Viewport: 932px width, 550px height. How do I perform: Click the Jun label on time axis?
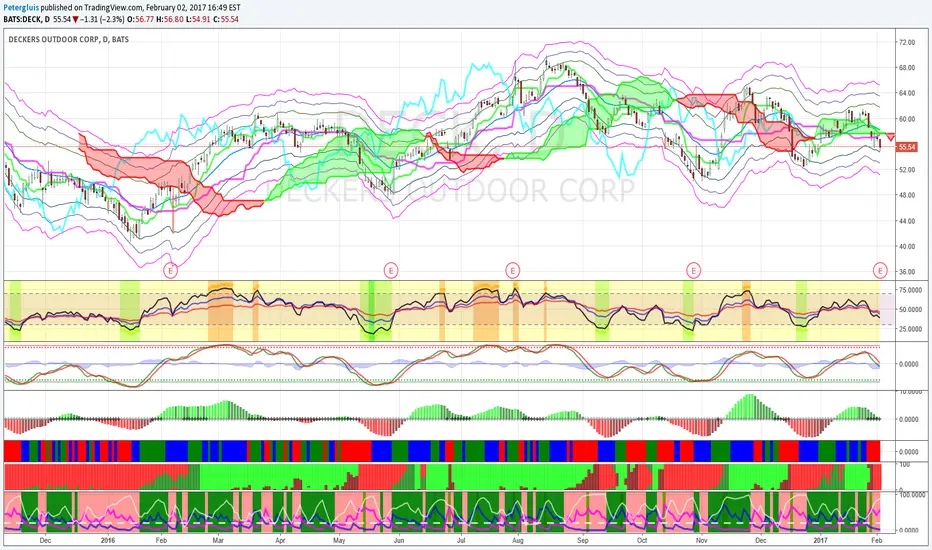coord(399,540)
